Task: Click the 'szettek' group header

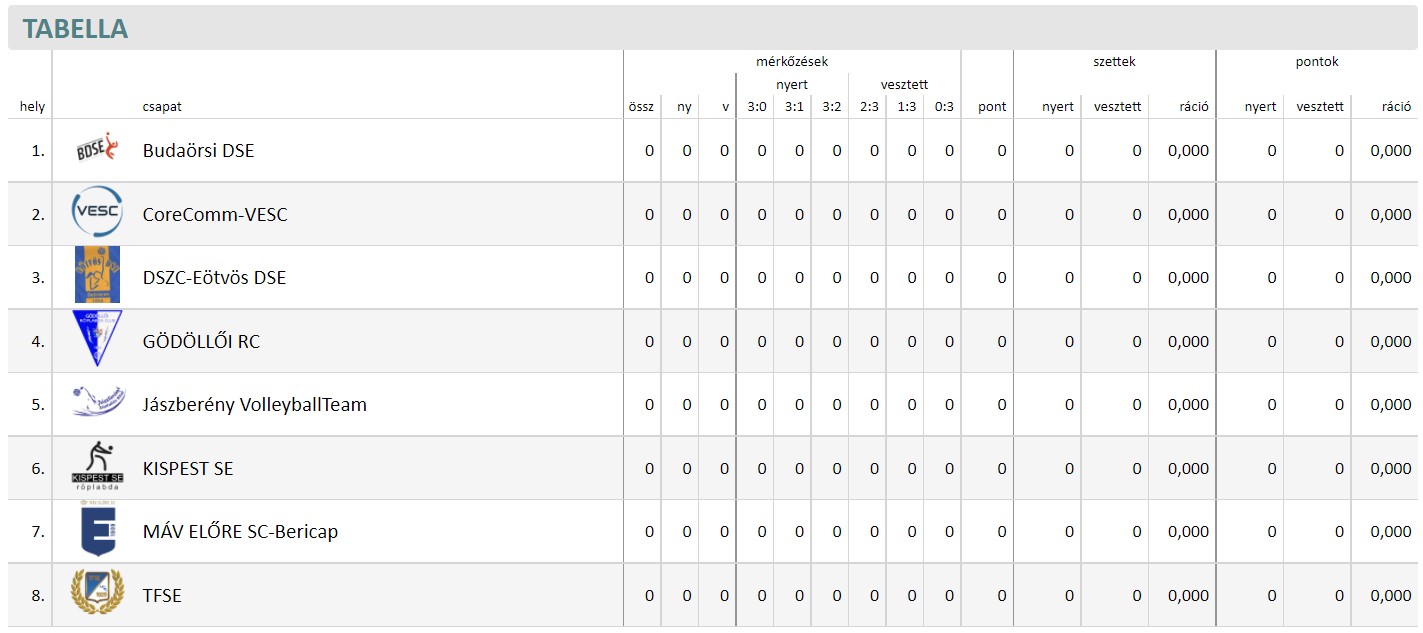Action: click(x=1114, y=62)
